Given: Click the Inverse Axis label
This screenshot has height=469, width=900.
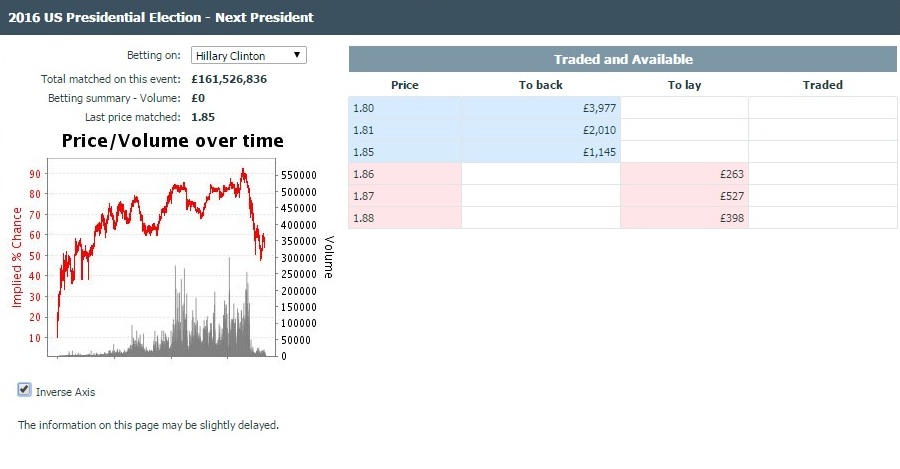Looking at the screenshot, I should 65,392.
